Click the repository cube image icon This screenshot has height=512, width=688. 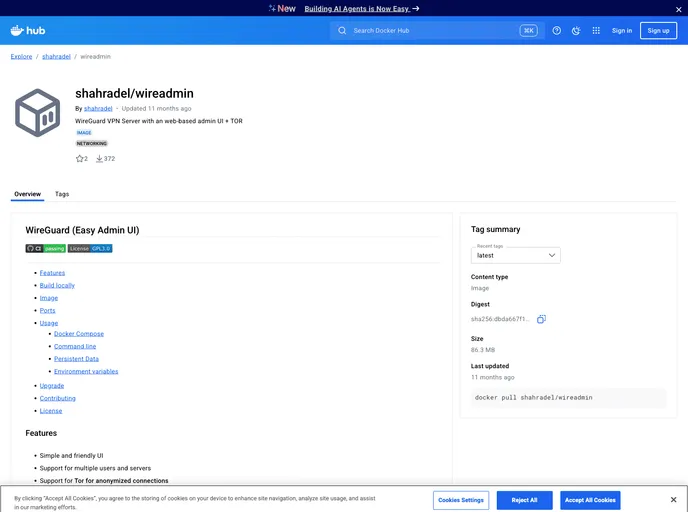[37, 113]
